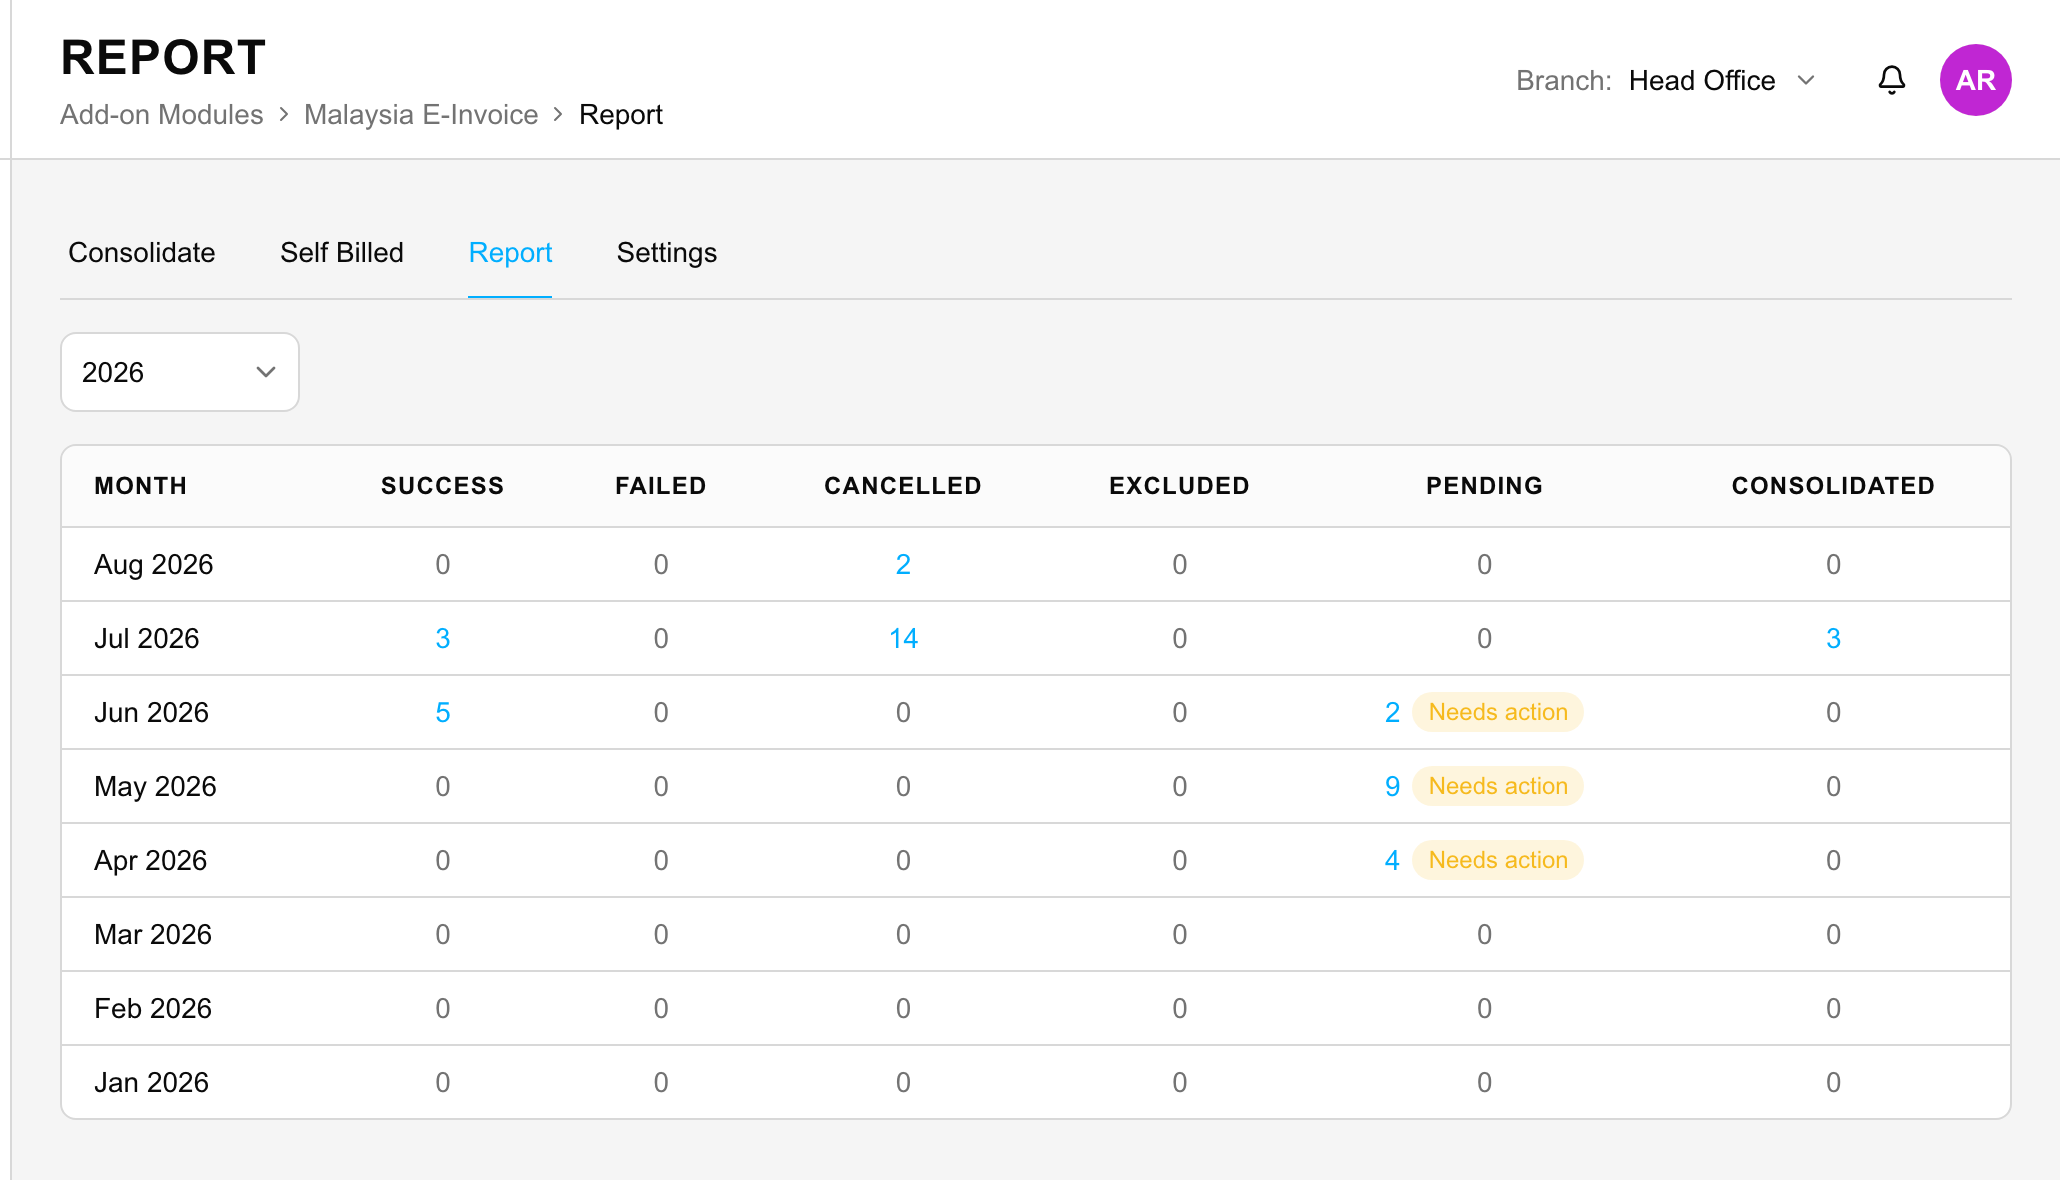Open the notifications bell
The height and width of the screenshot is (1180, 2060).
(1891, 80)
